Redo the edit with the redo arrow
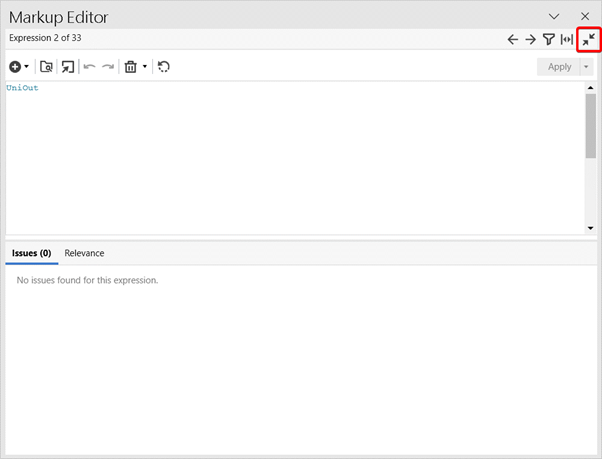Viewport: 602px width, 459px height. [x=108, y=67]
